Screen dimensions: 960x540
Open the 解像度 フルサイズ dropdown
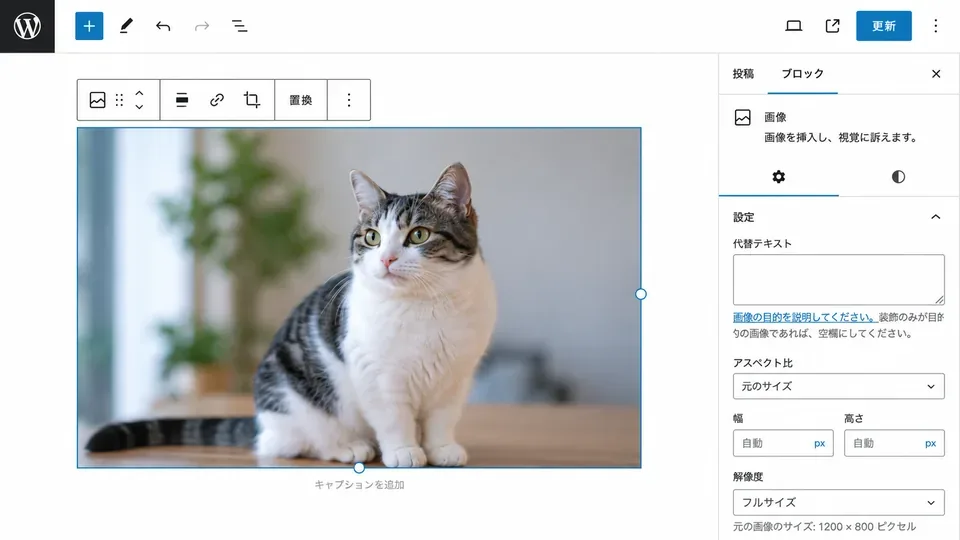pos(839,503)
